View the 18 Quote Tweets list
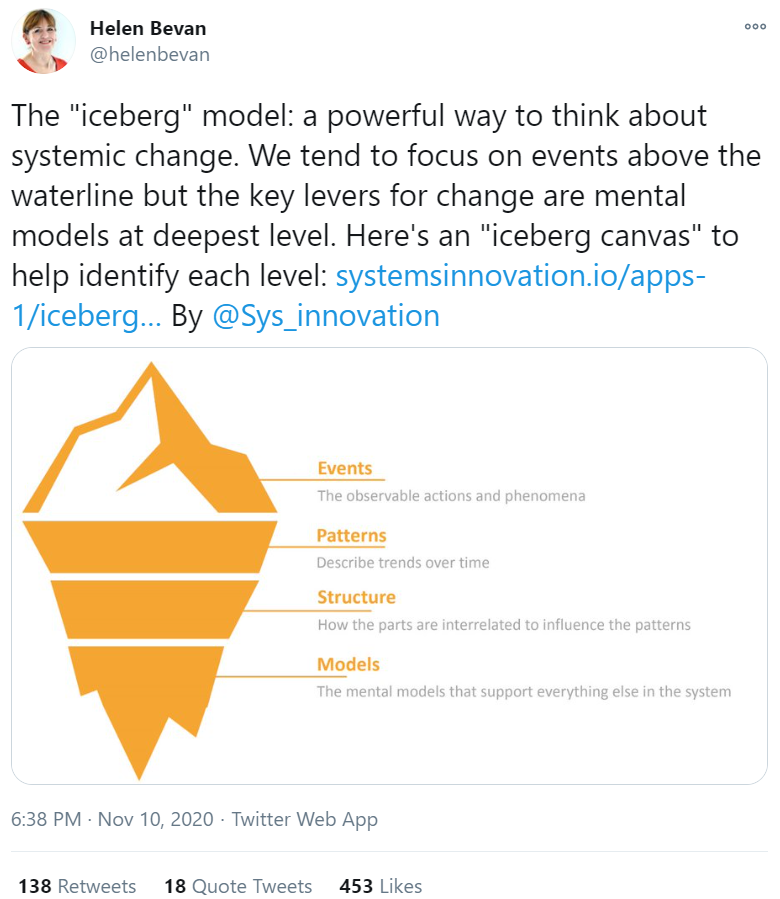This screenshot has height=899, width=780. tap(238, 886)
